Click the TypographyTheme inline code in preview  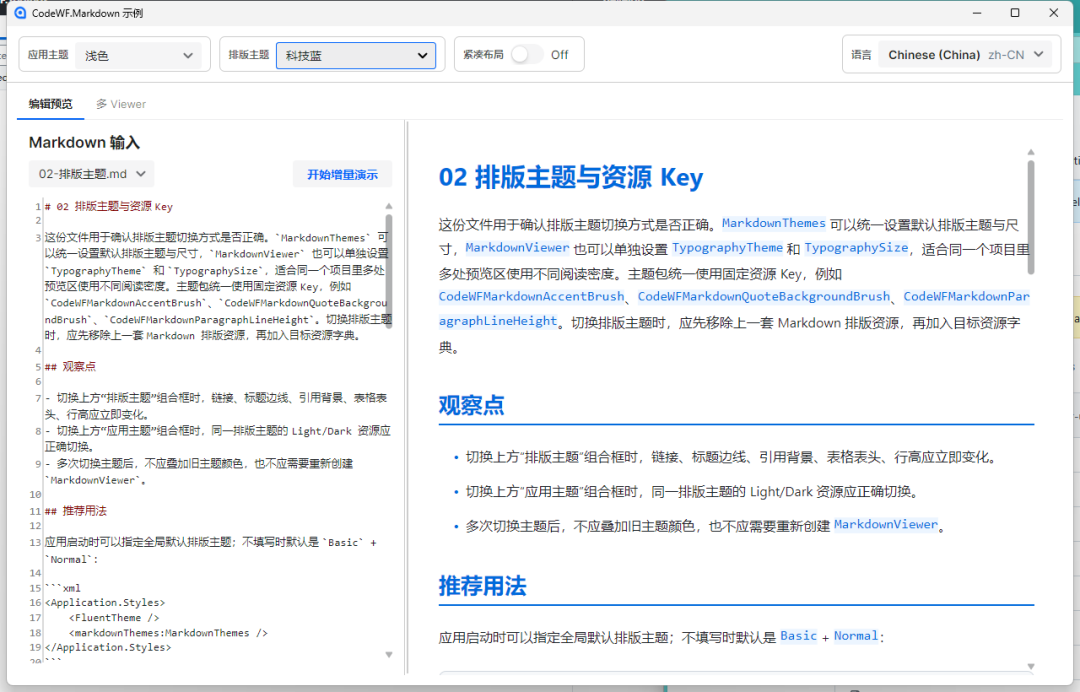click(x=727, y=248)
